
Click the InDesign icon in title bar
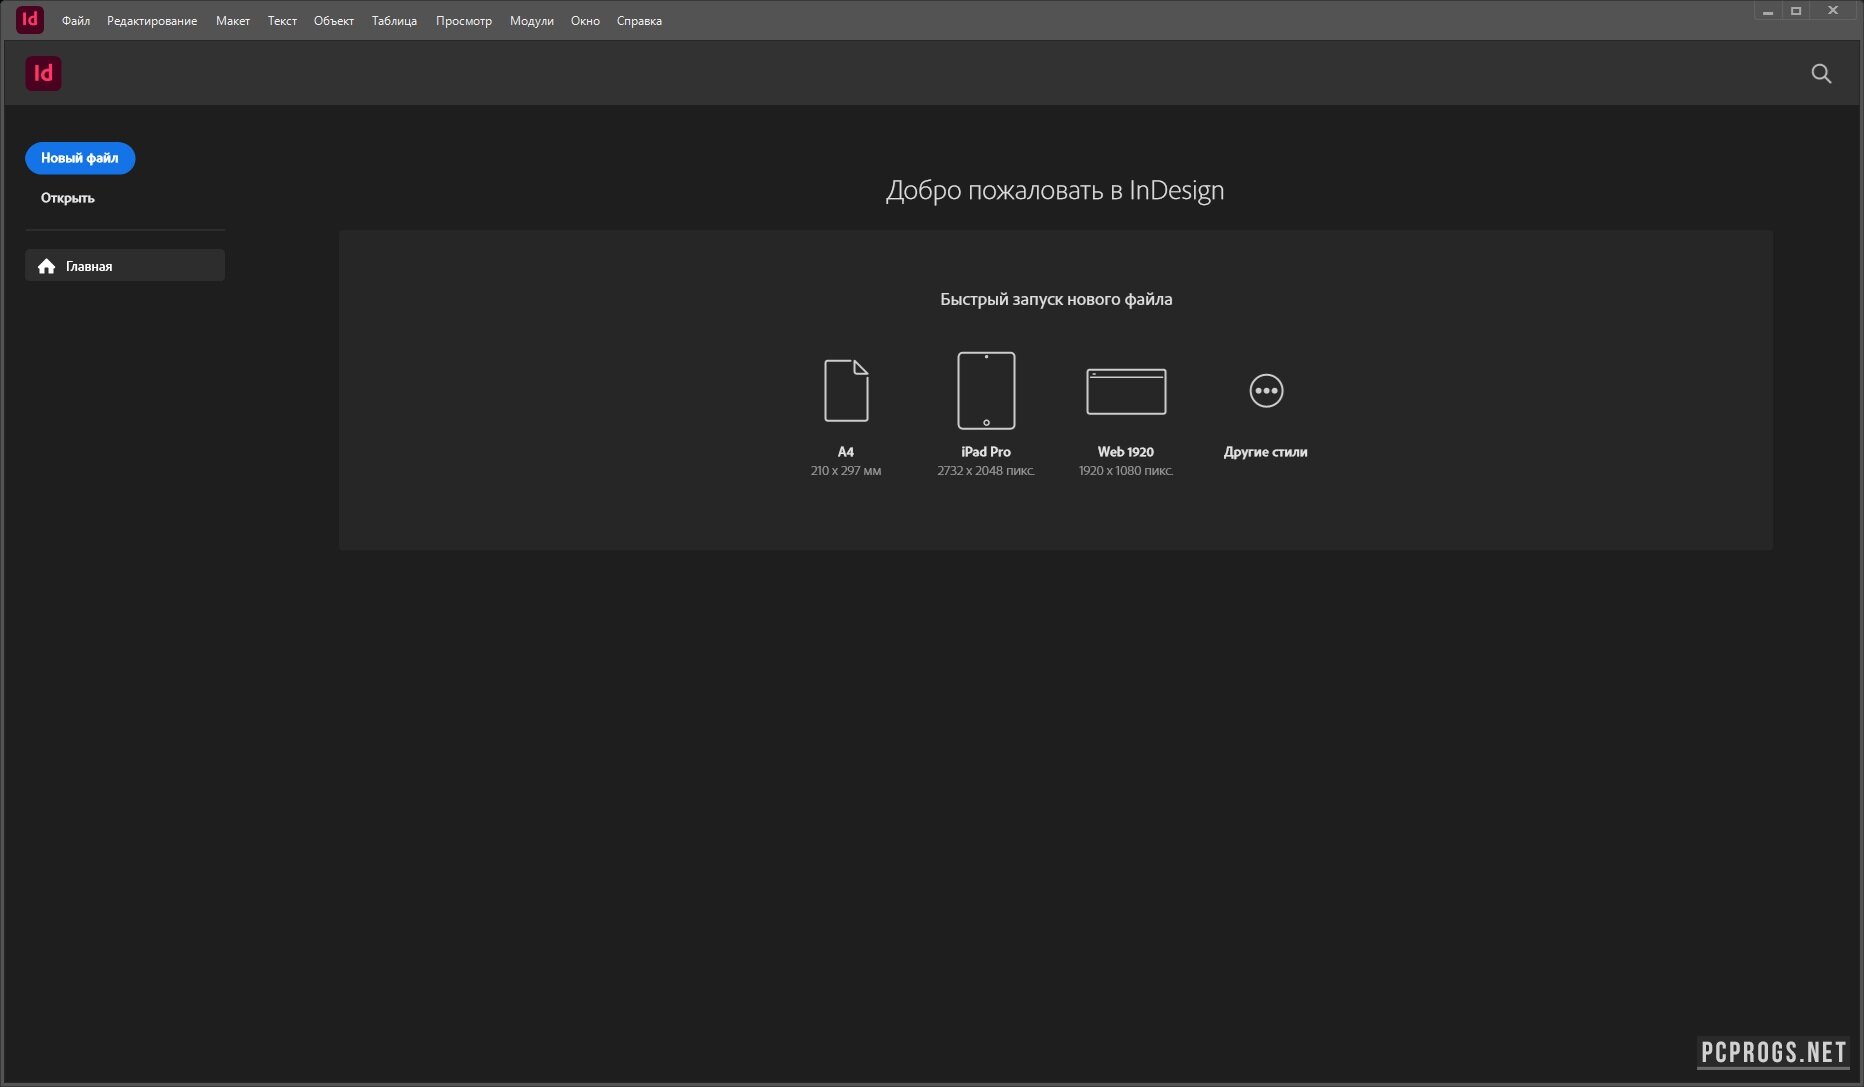click(x=30, y=19)
